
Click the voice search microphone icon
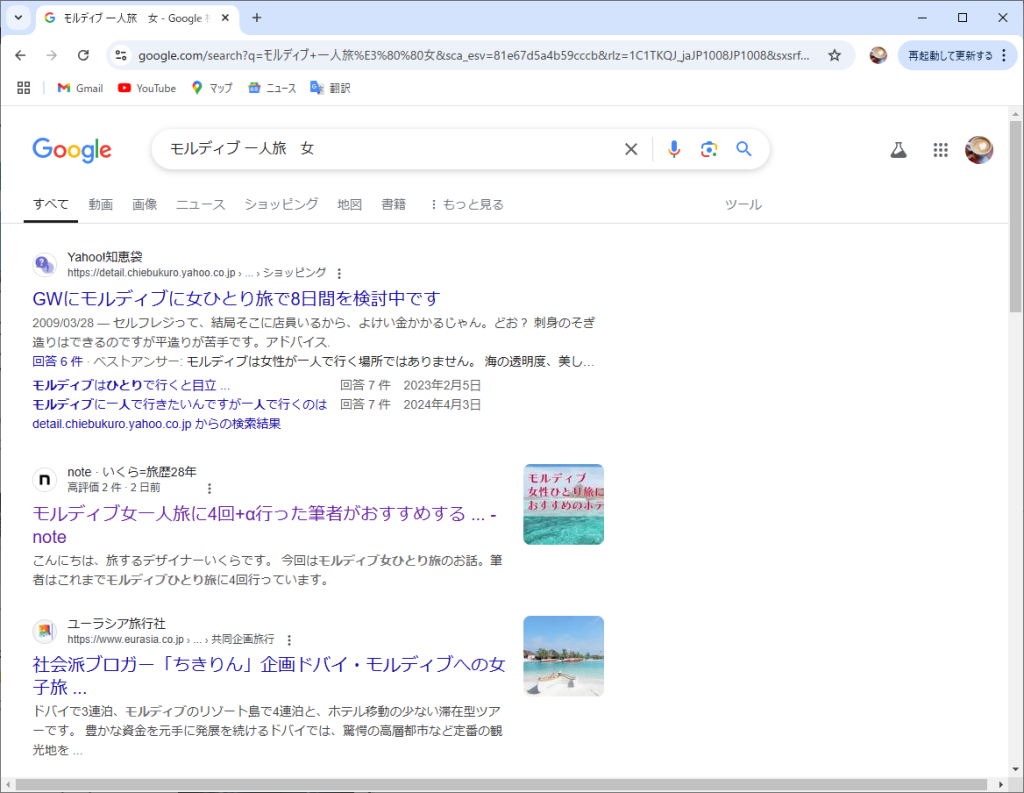pyautogui.click(x=674, y=149)
